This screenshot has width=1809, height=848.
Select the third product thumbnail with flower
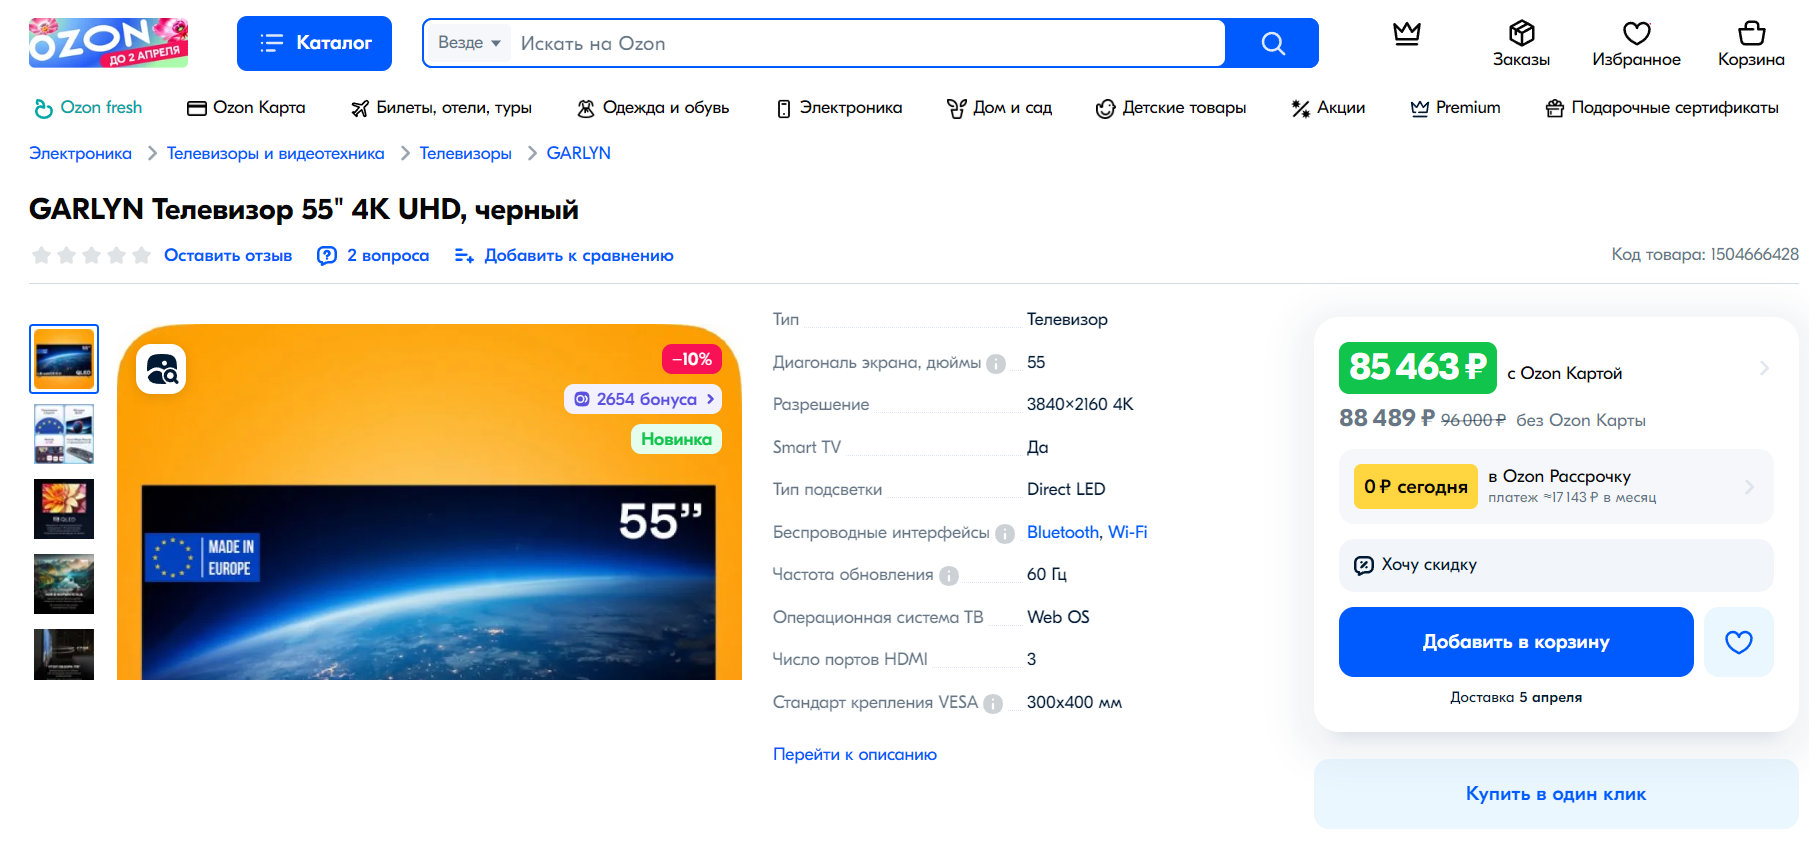64,508
